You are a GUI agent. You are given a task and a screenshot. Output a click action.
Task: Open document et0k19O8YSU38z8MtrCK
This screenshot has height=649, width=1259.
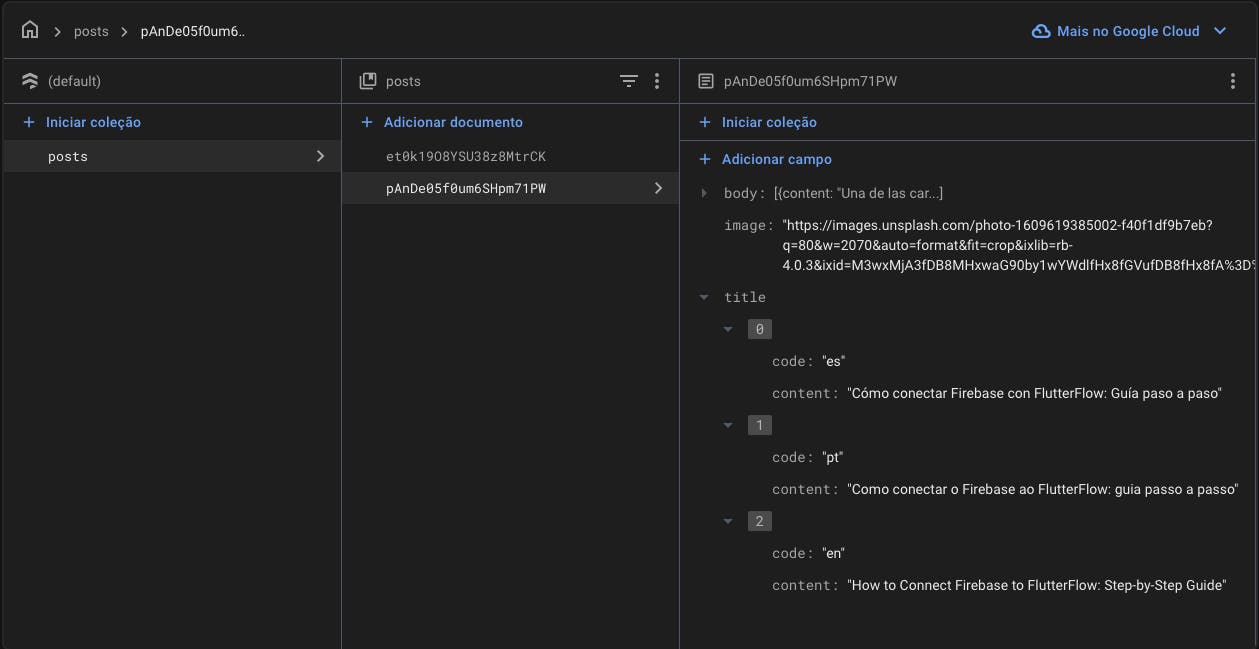pyautogui.click(x=466, y=157)
